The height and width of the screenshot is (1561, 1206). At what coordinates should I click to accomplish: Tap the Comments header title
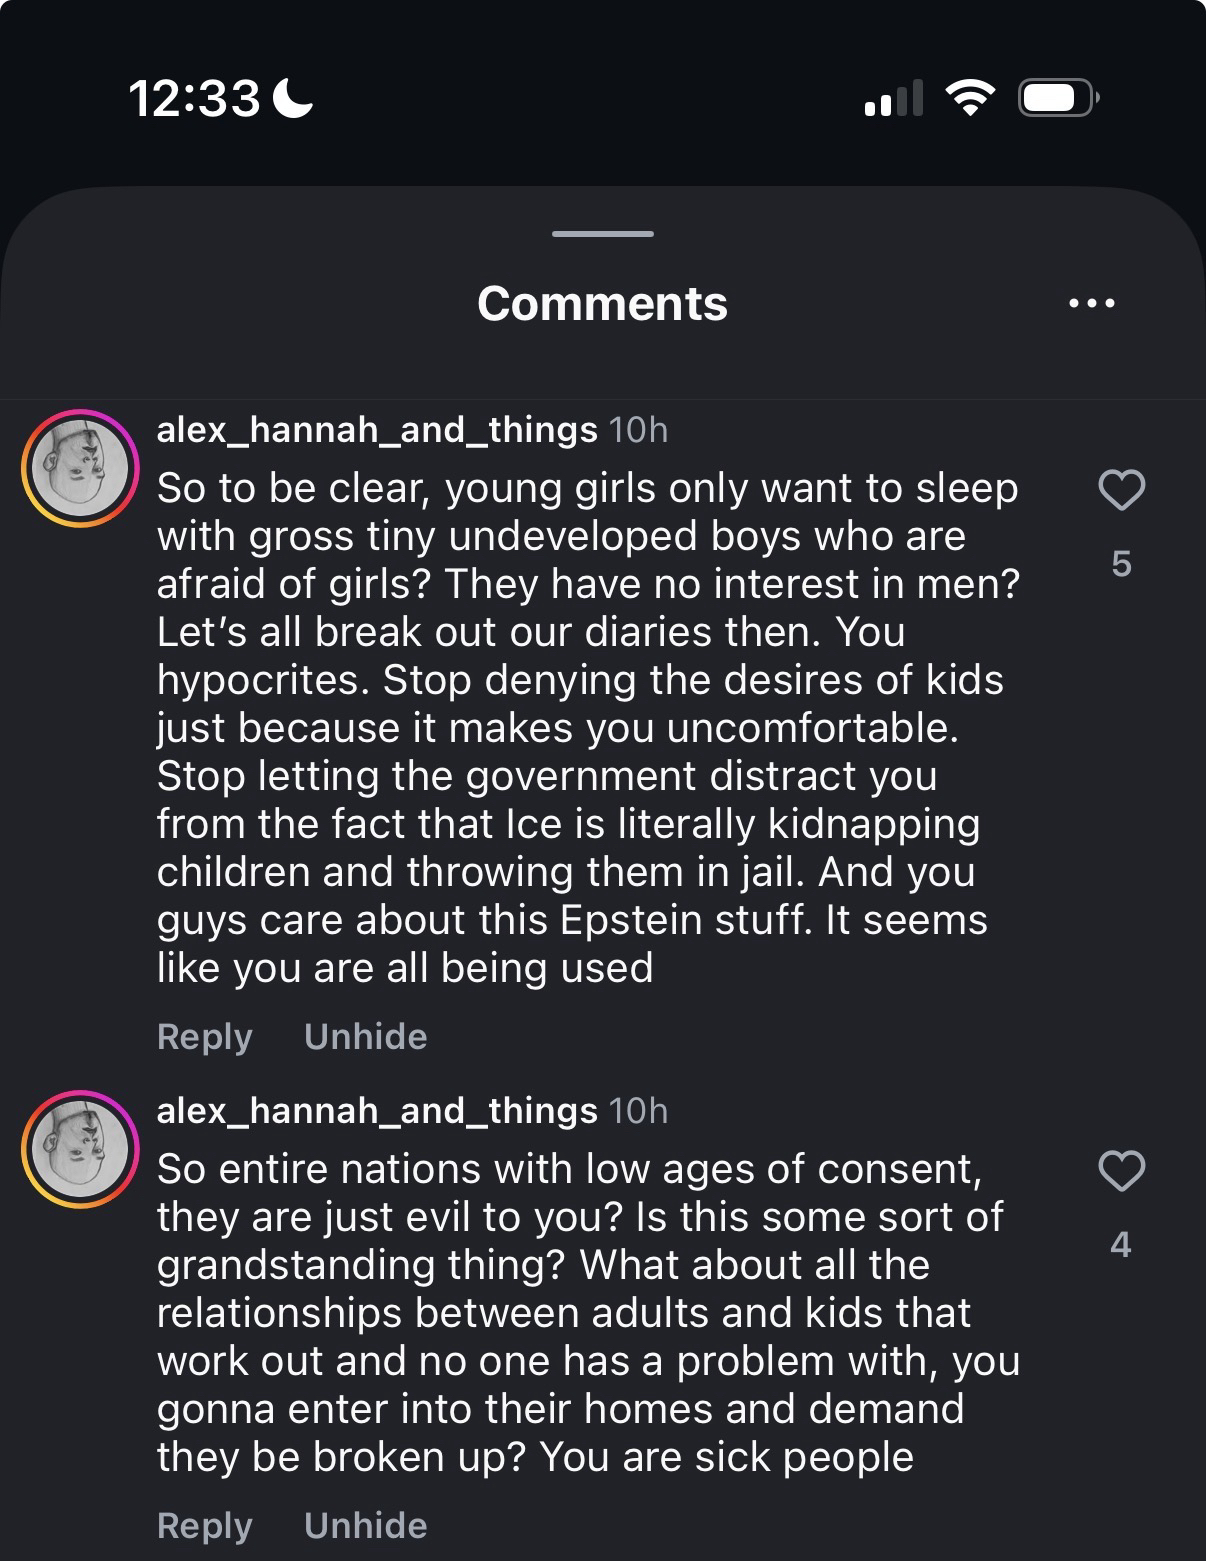pos(602,304)
